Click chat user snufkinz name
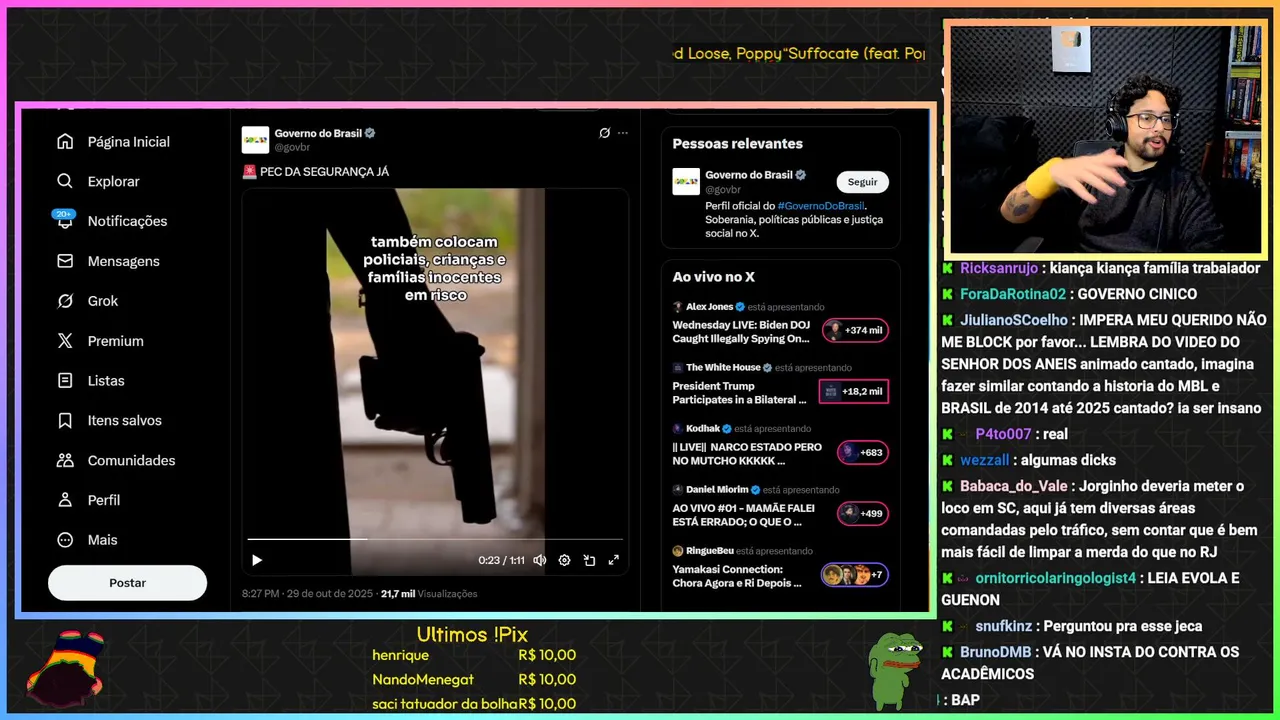This screenshot has height=720, width=1280. click(1005, 626)
